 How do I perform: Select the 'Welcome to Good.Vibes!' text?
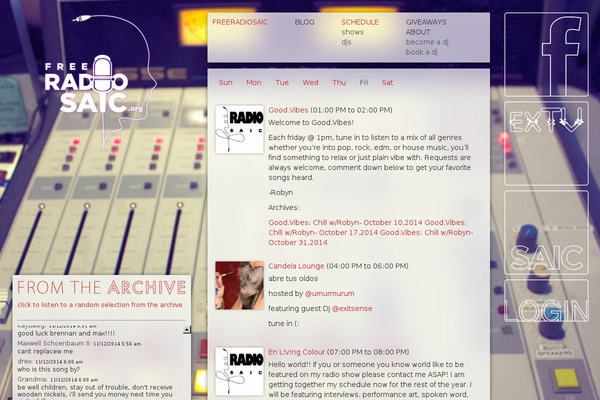click(x=311, y=123)
